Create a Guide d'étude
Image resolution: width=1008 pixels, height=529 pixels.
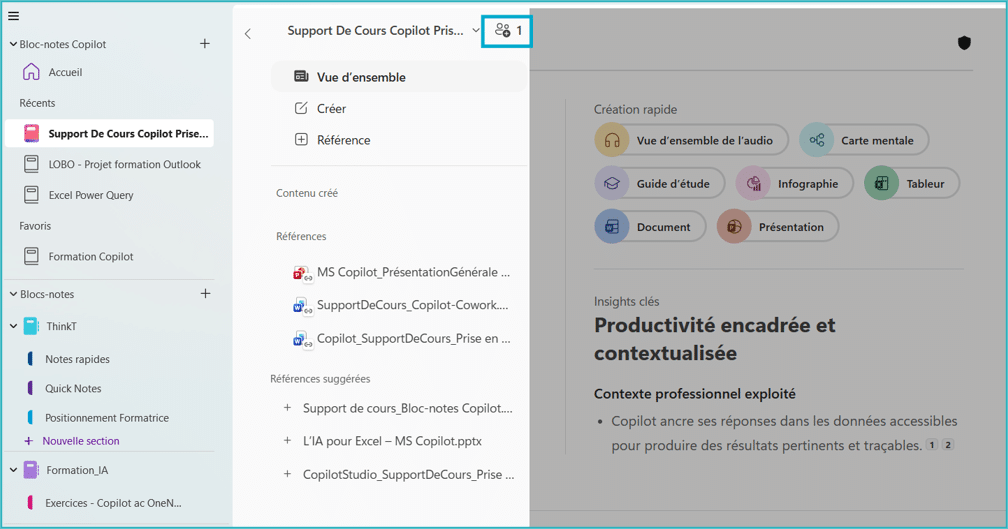[x=660, y=184]
